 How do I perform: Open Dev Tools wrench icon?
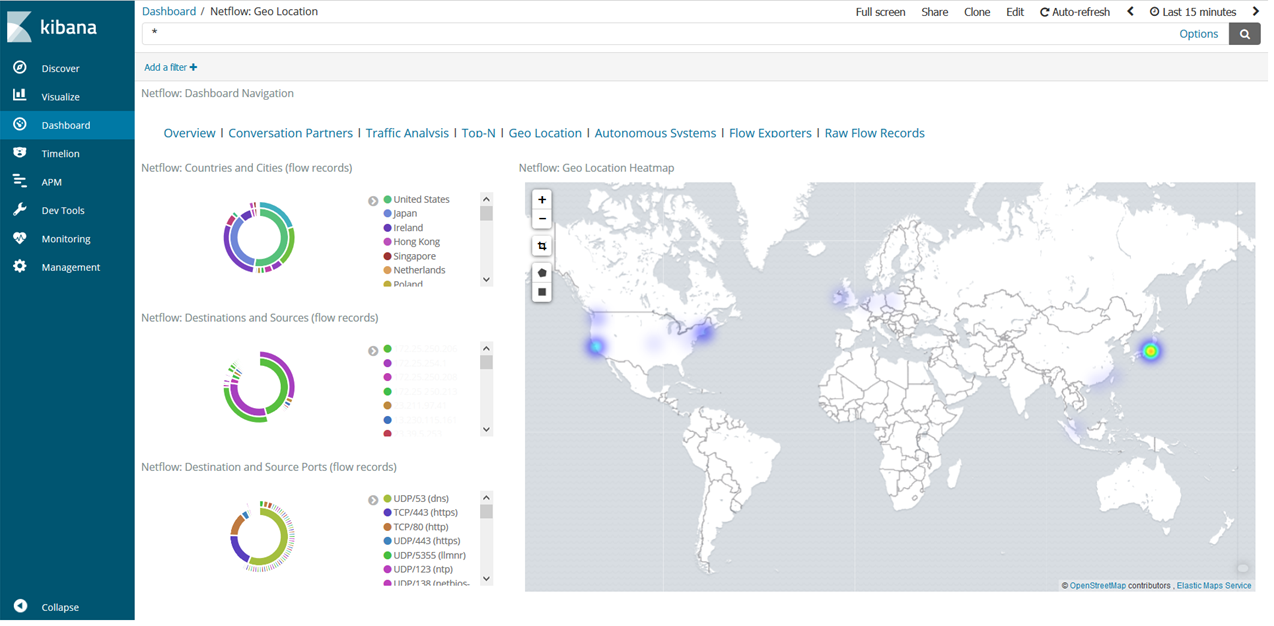[19, 210]
